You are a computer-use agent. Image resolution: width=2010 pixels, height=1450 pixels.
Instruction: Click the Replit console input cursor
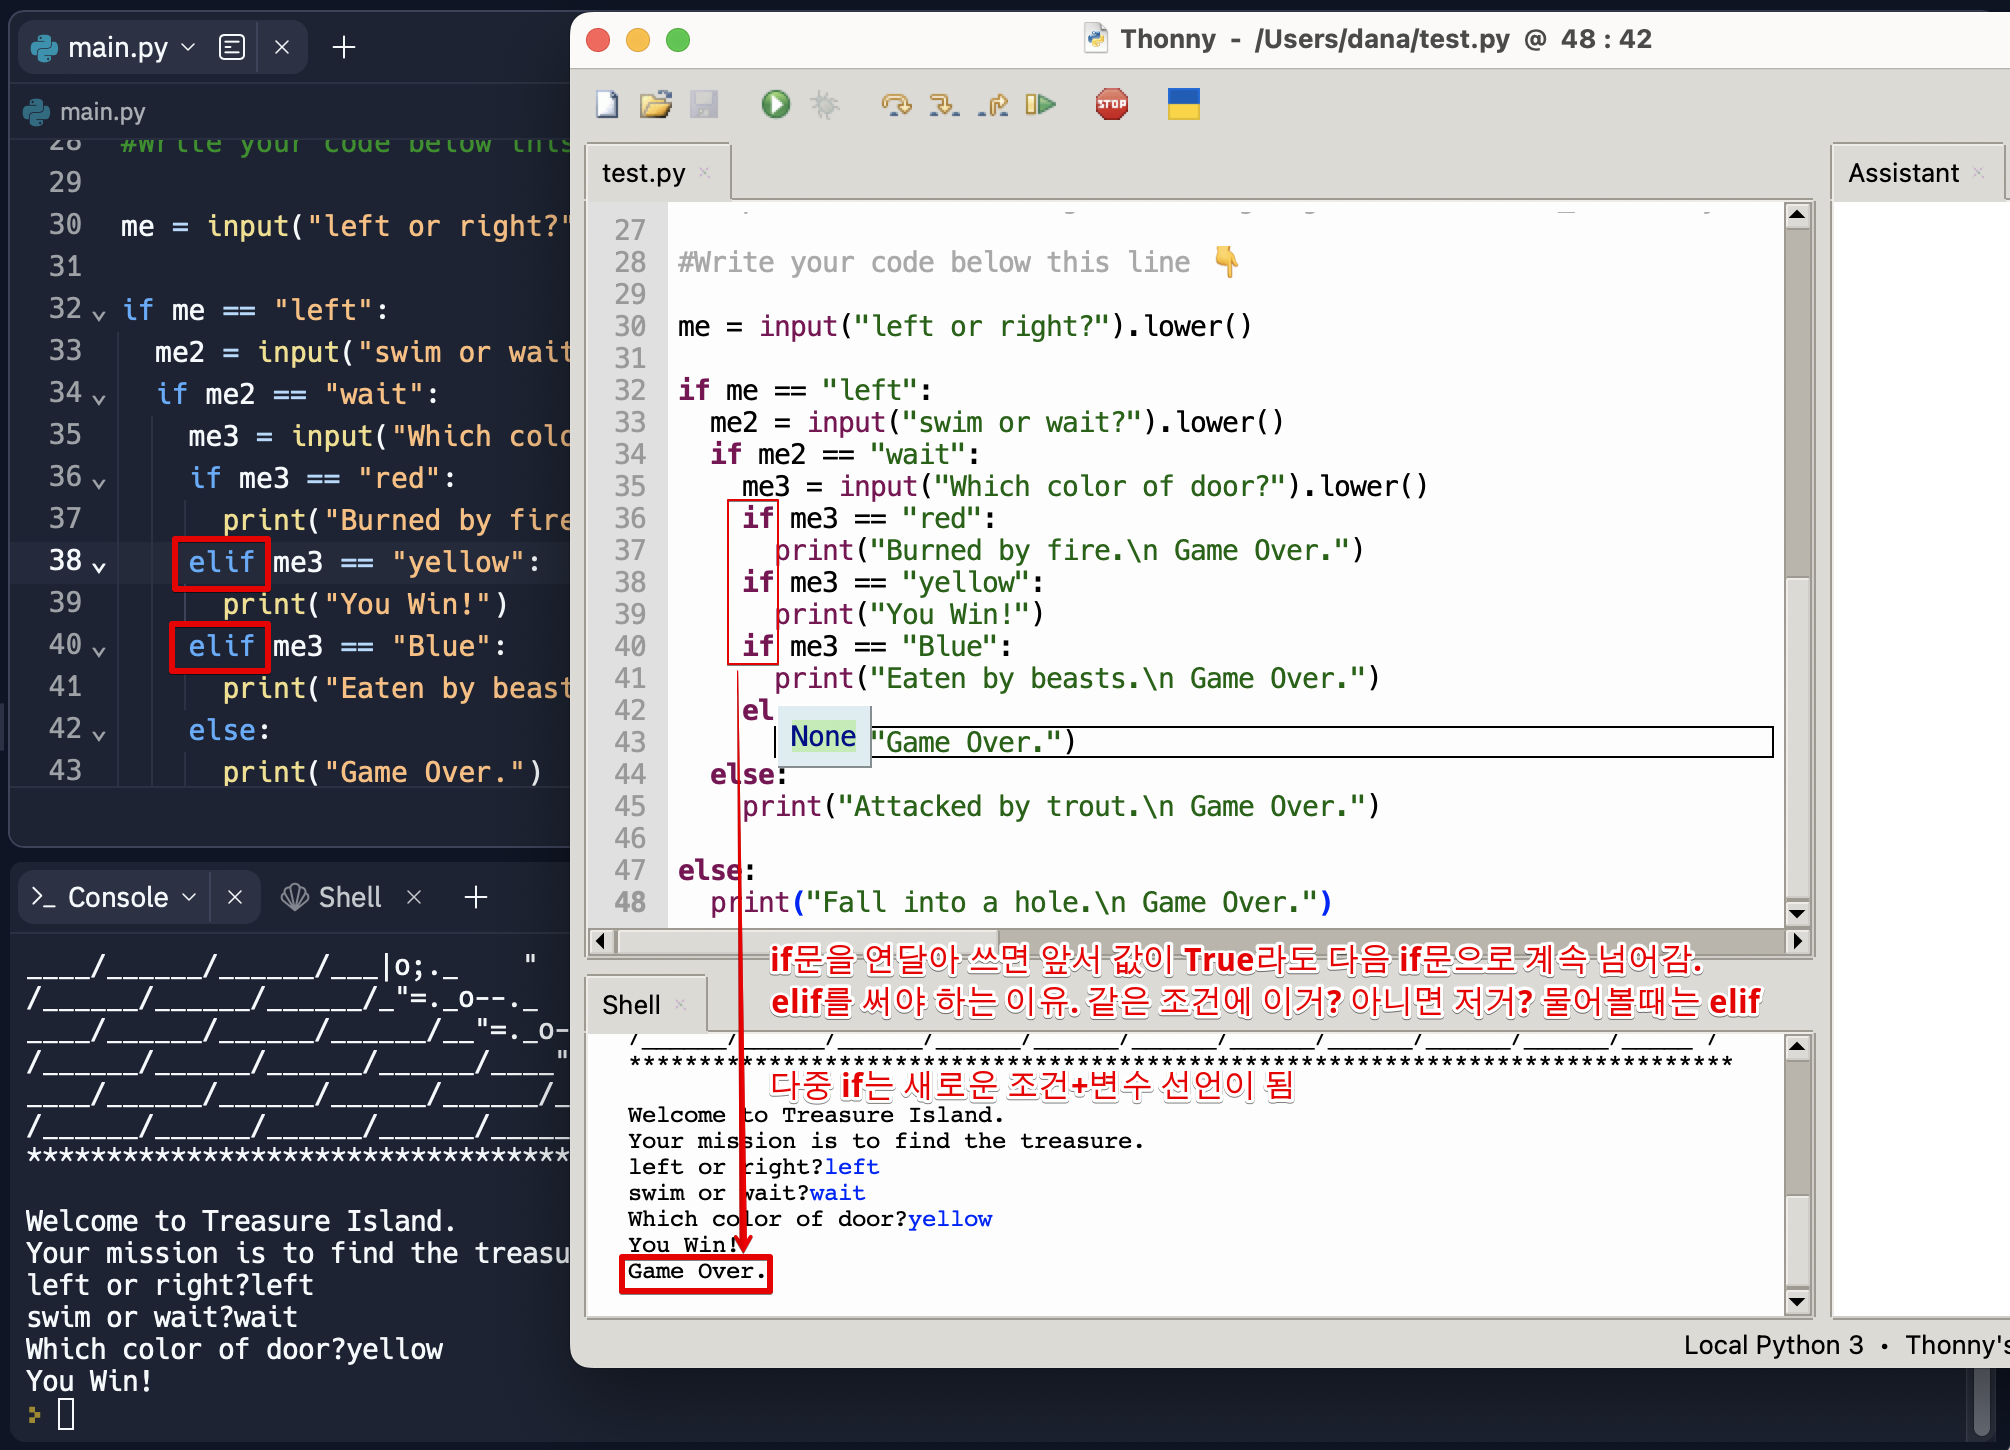(66, 1413)
